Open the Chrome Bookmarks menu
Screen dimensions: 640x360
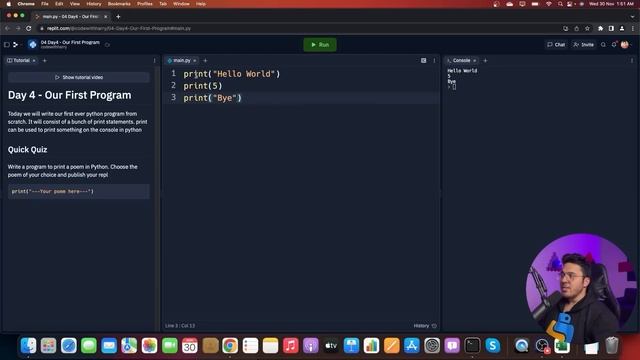119,4
